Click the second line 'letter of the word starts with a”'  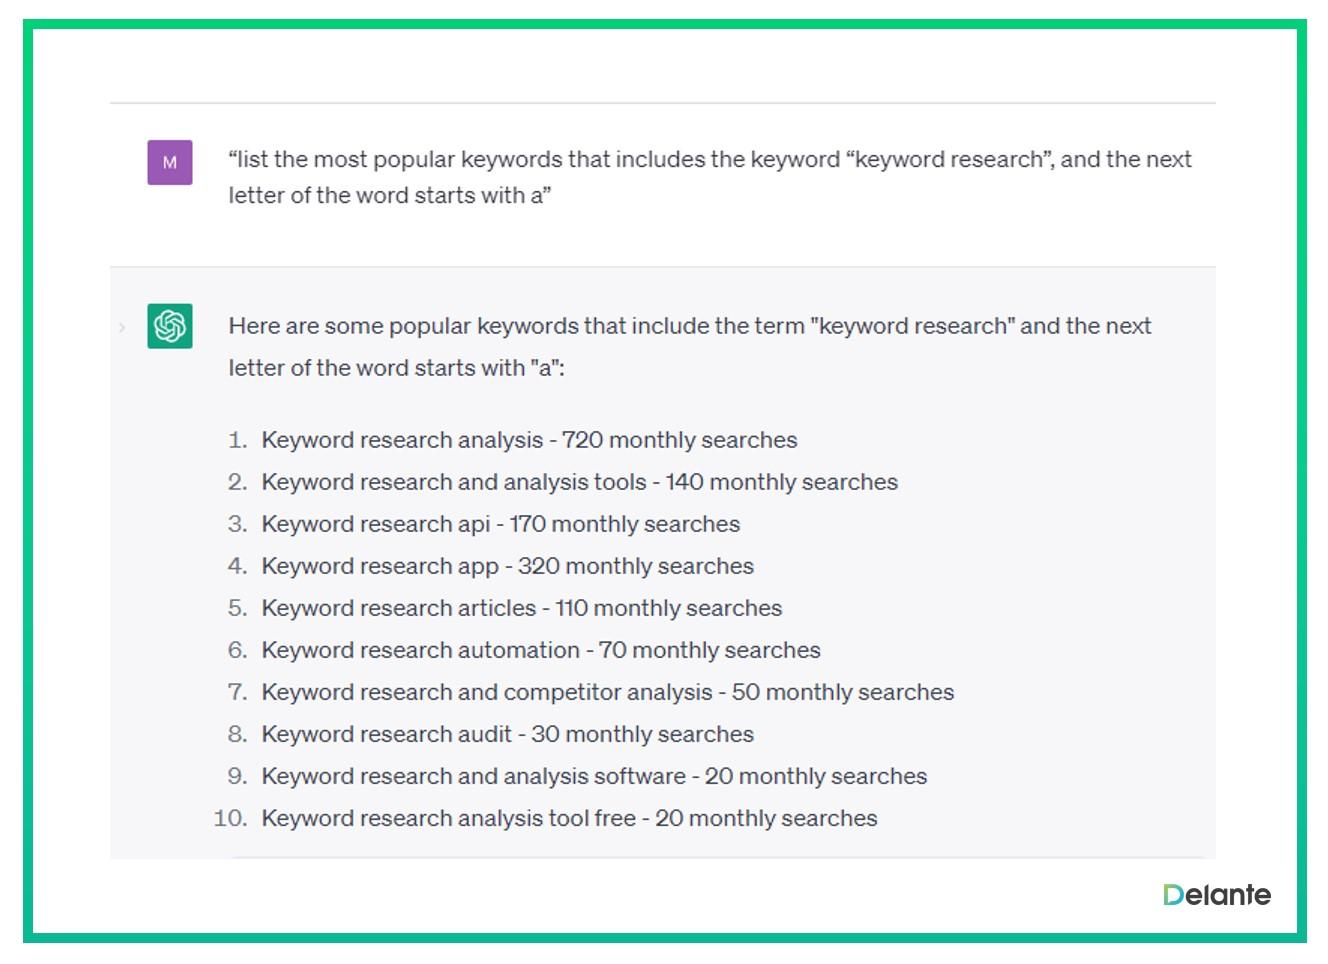pyautogui.click(x=389, y=196)
